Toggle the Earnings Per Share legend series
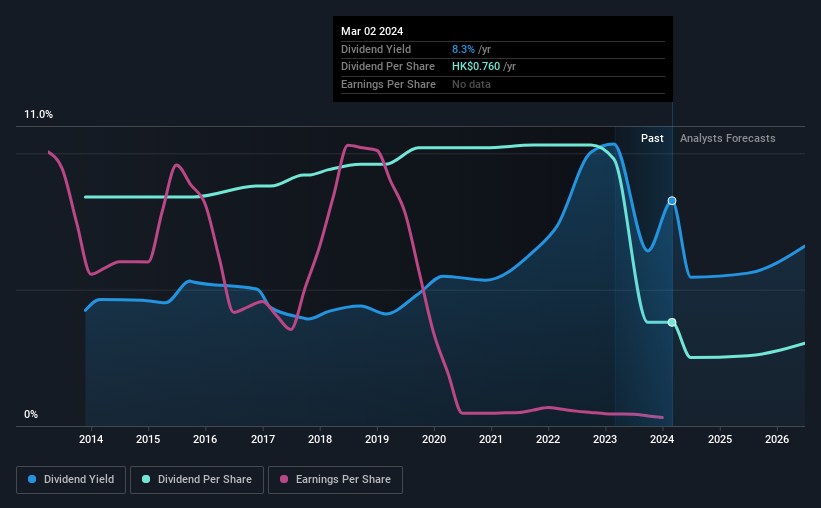 click(335, 480)
